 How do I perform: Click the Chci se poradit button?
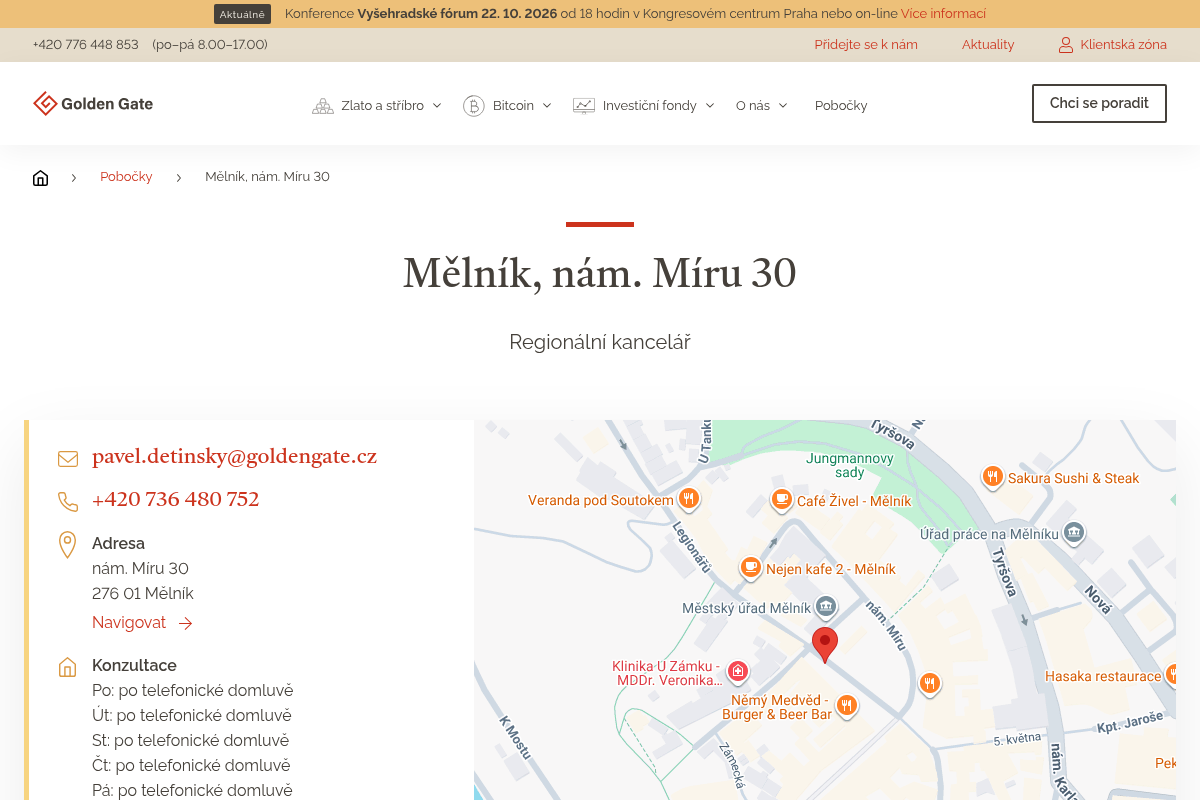point(1099,103)
